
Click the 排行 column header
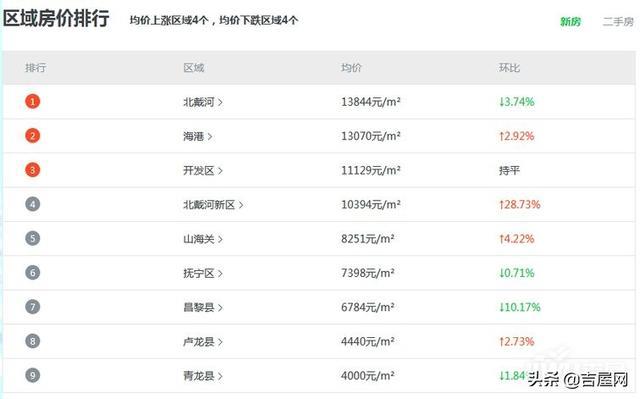point(36,68)
